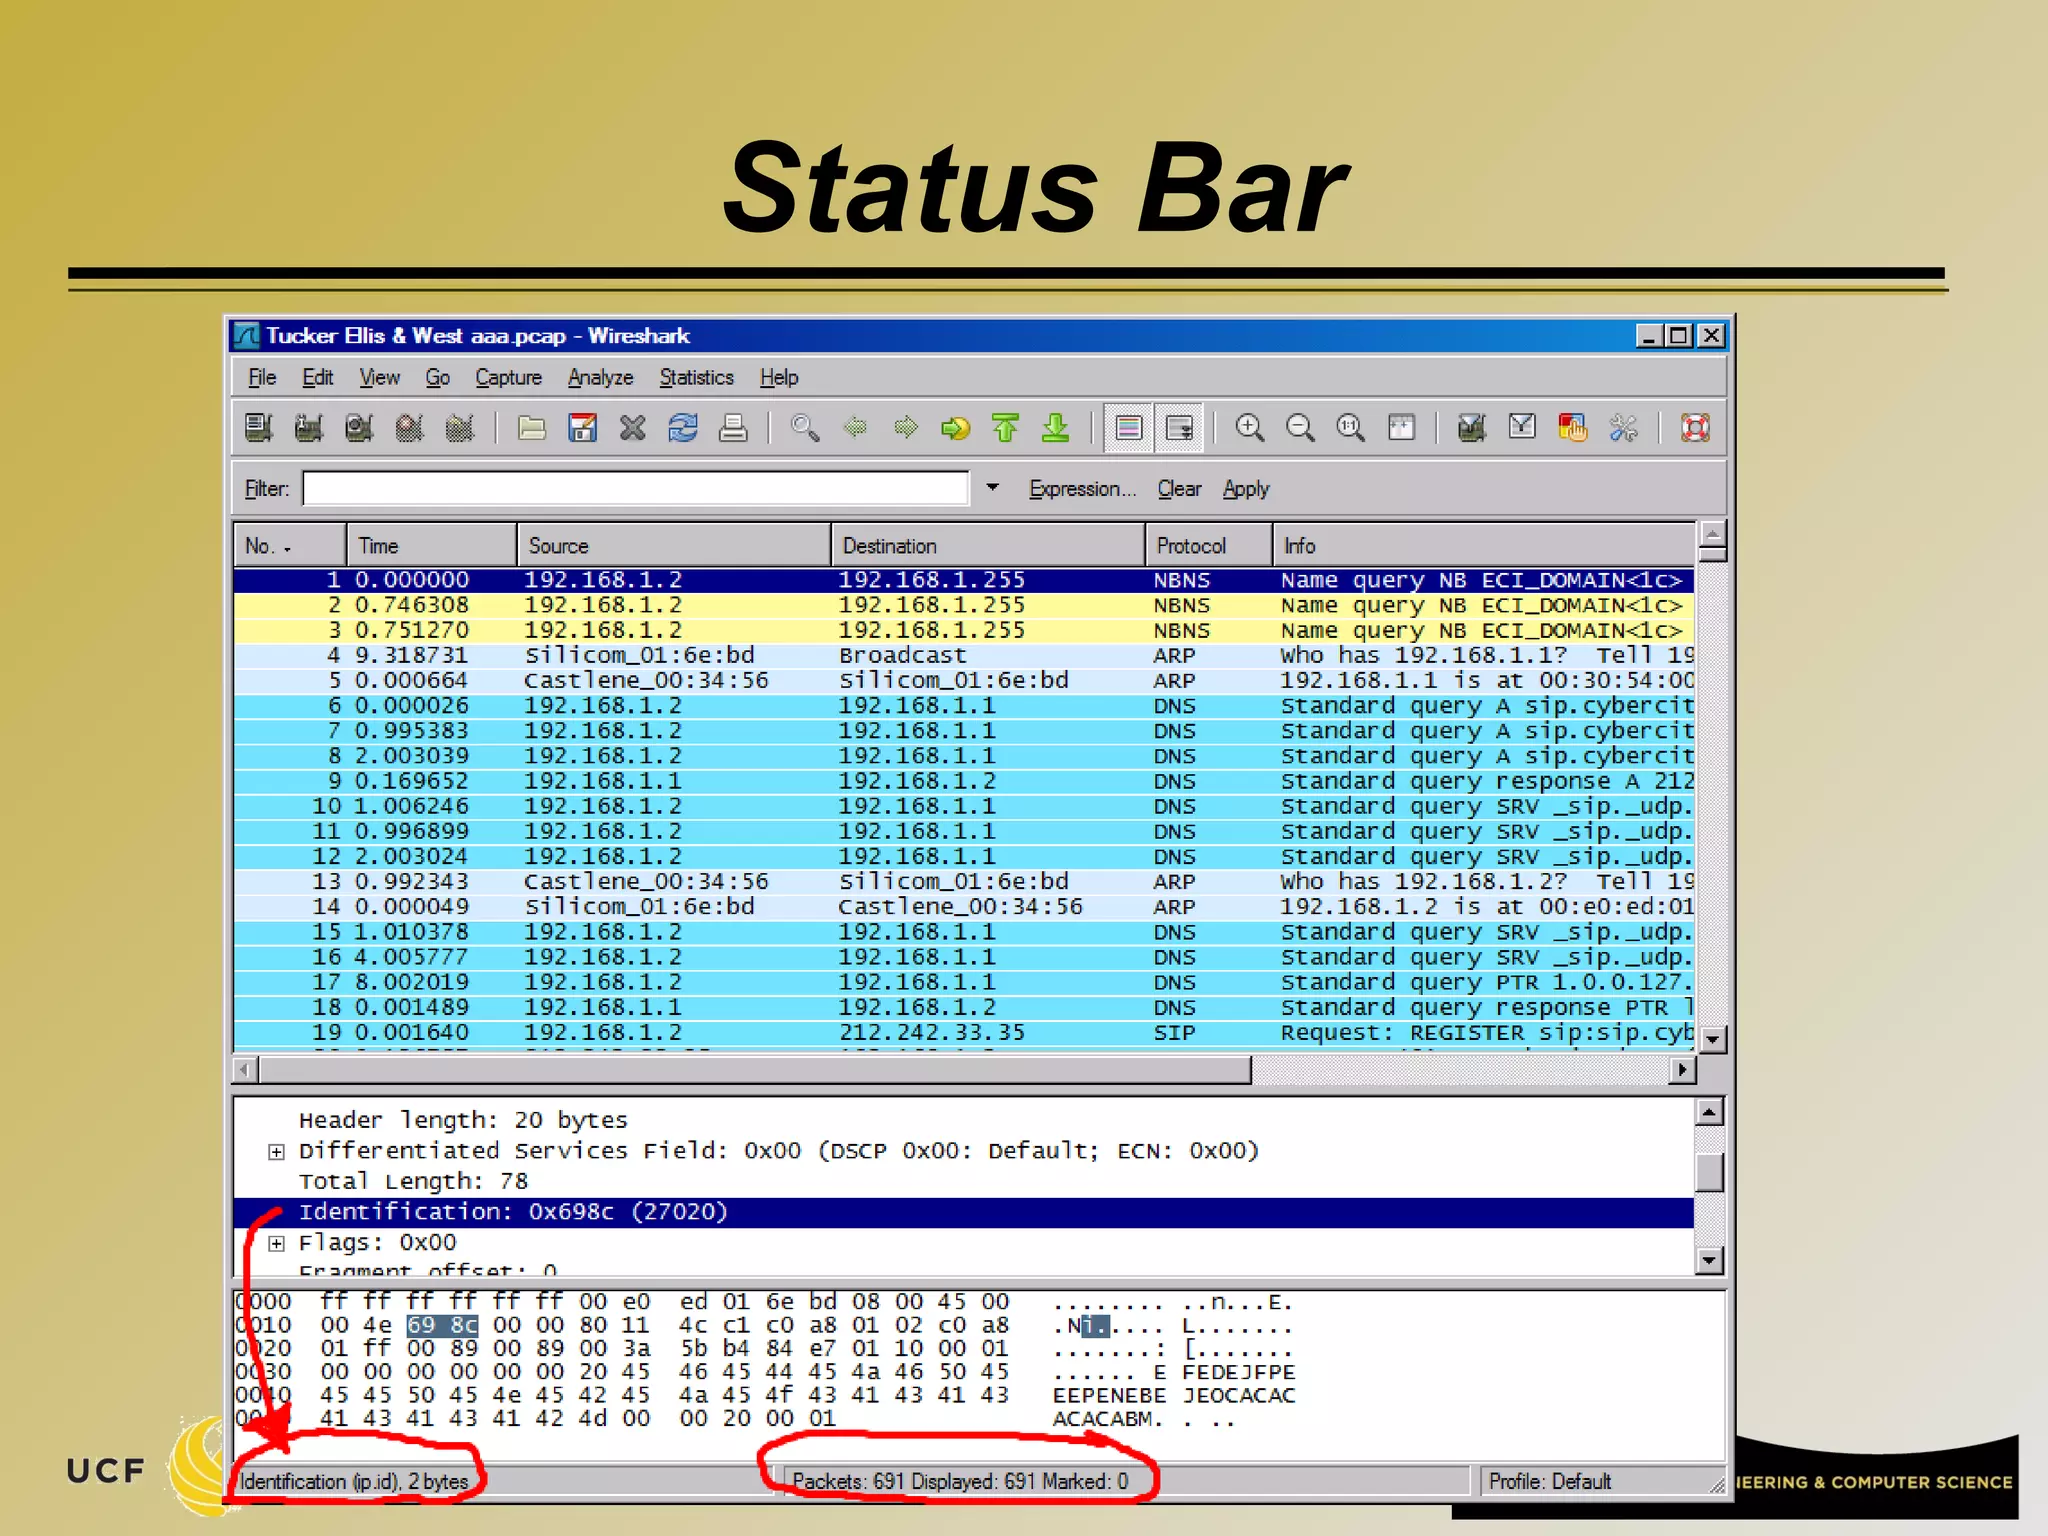Image resolution: width=2048 pixels, height=1536 pixels.
Task: Open coloring rules icon
Action: click(1572, 428)
